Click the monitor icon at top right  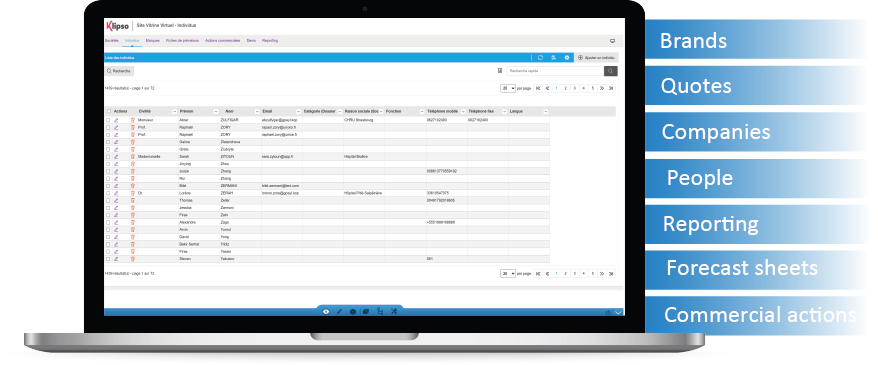[x=612, y=41]
